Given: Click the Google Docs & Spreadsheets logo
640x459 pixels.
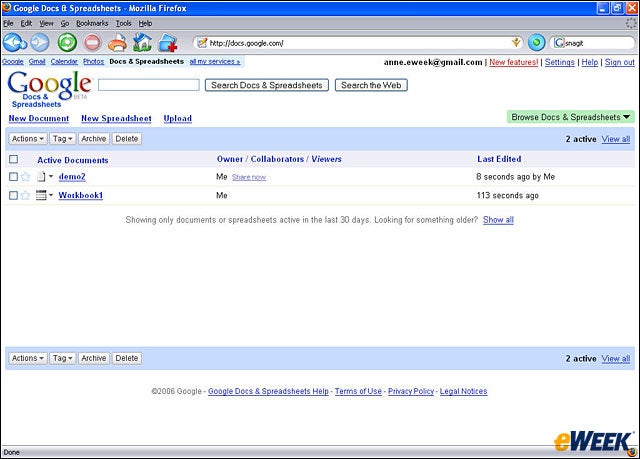Looking at the screenshot, I should click(49, 89).
